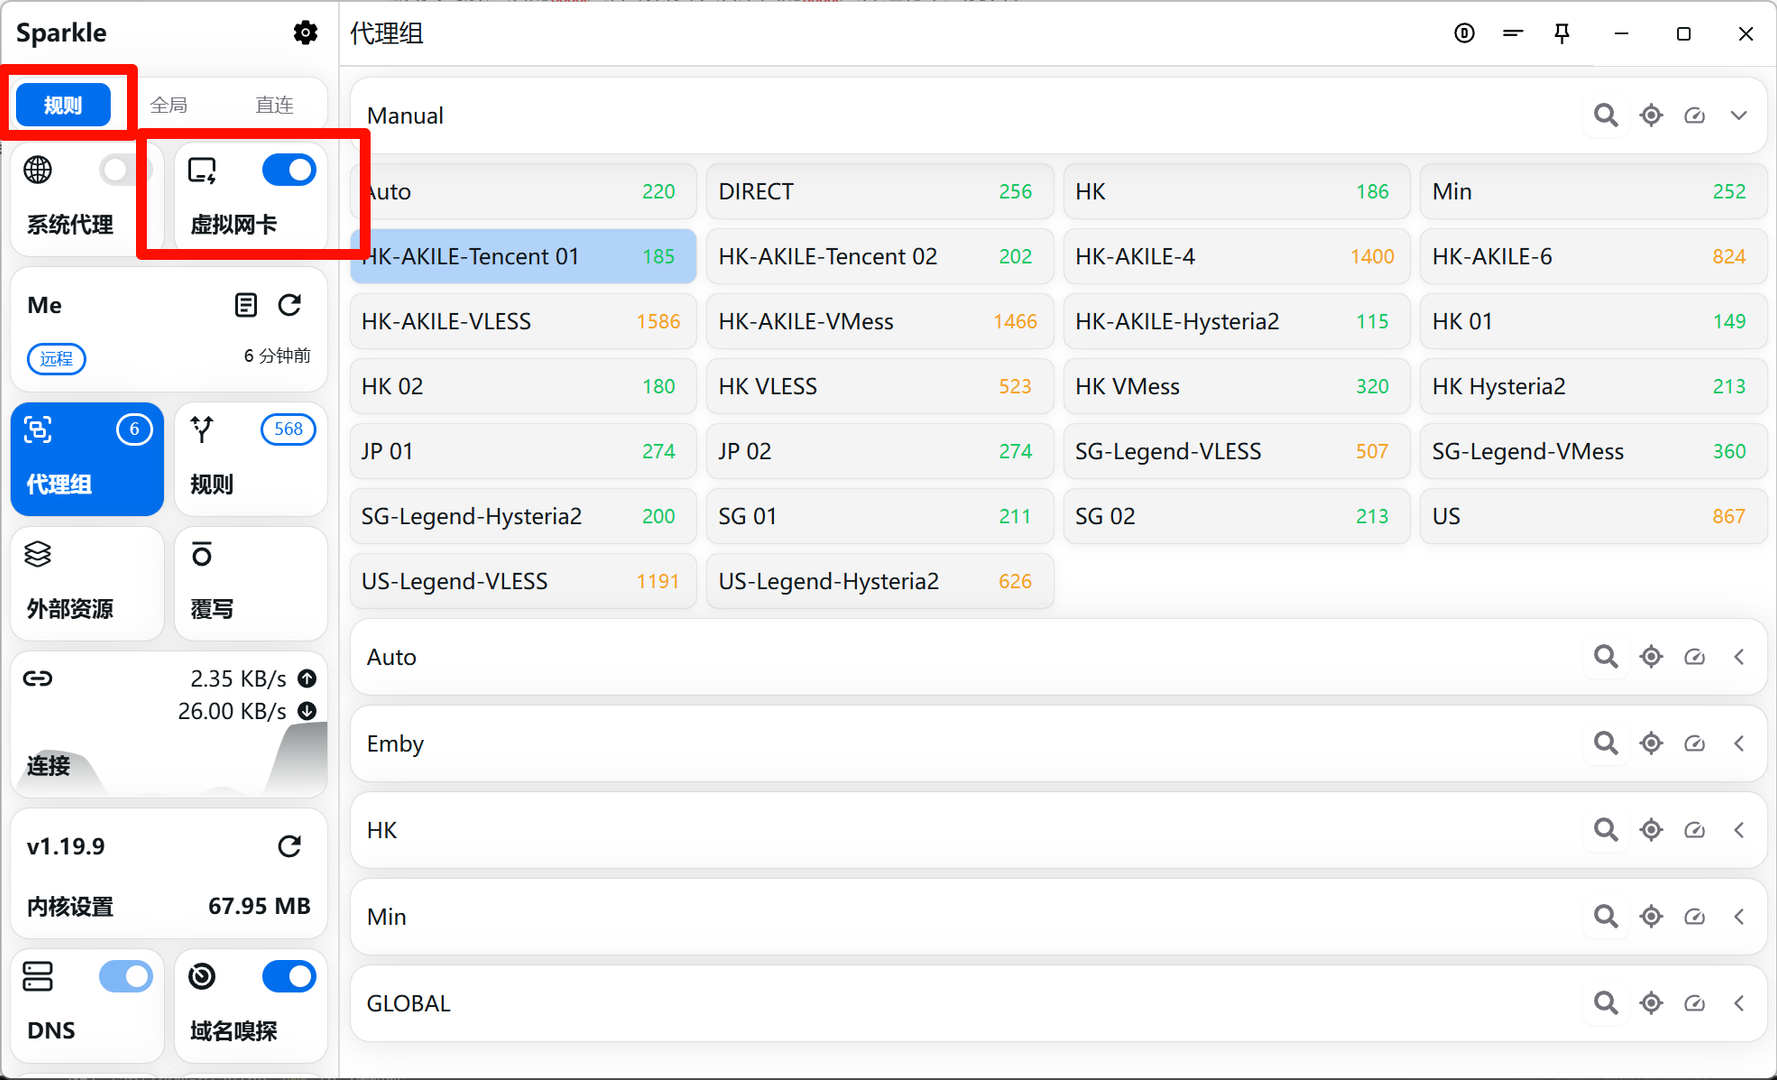Enable the 系统代理 system proxy switch
This screenshot has width=1777, height=1080.
click(124, 170)
